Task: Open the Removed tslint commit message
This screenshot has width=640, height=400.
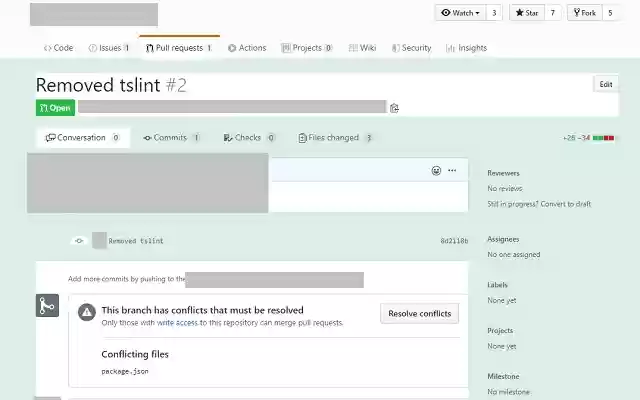Action: pyautogui.click(x=136, y=241)
